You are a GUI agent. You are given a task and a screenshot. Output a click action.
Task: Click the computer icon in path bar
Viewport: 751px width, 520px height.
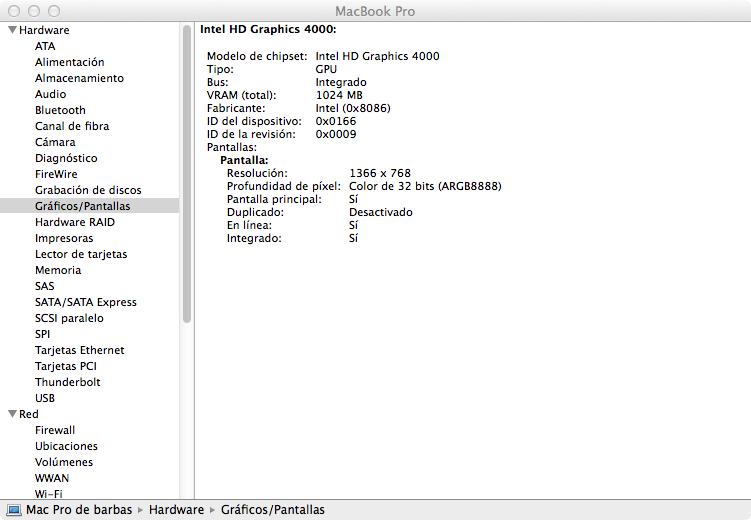(13, 510)
